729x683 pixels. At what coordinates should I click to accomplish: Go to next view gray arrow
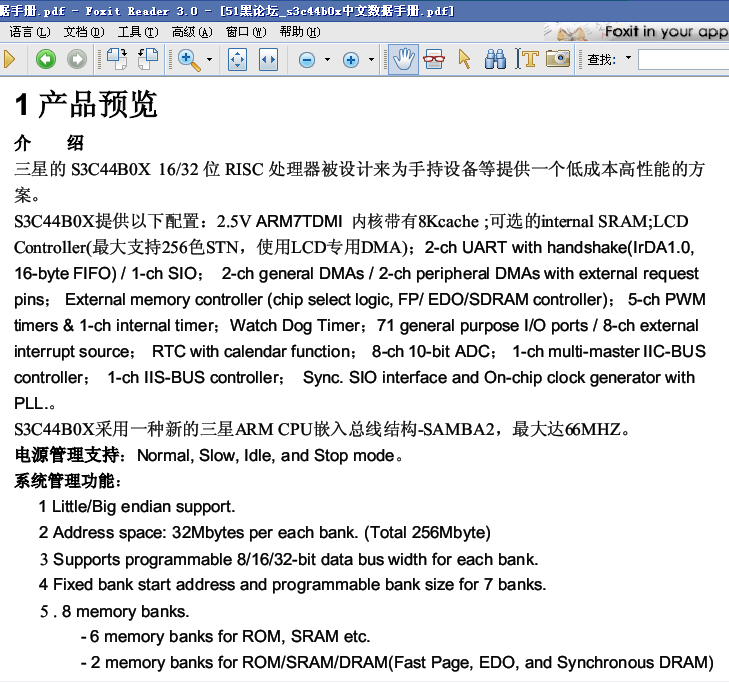click(77, 60)
